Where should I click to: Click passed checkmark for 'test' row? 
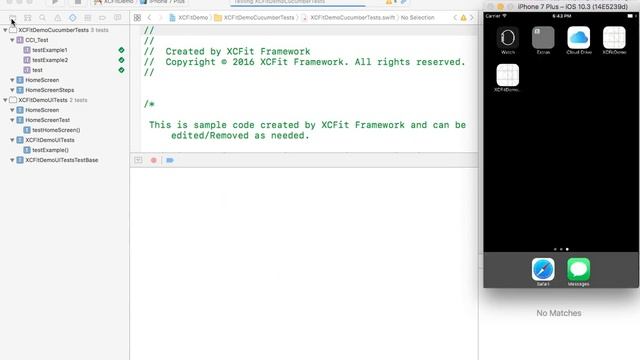point(121,70)
